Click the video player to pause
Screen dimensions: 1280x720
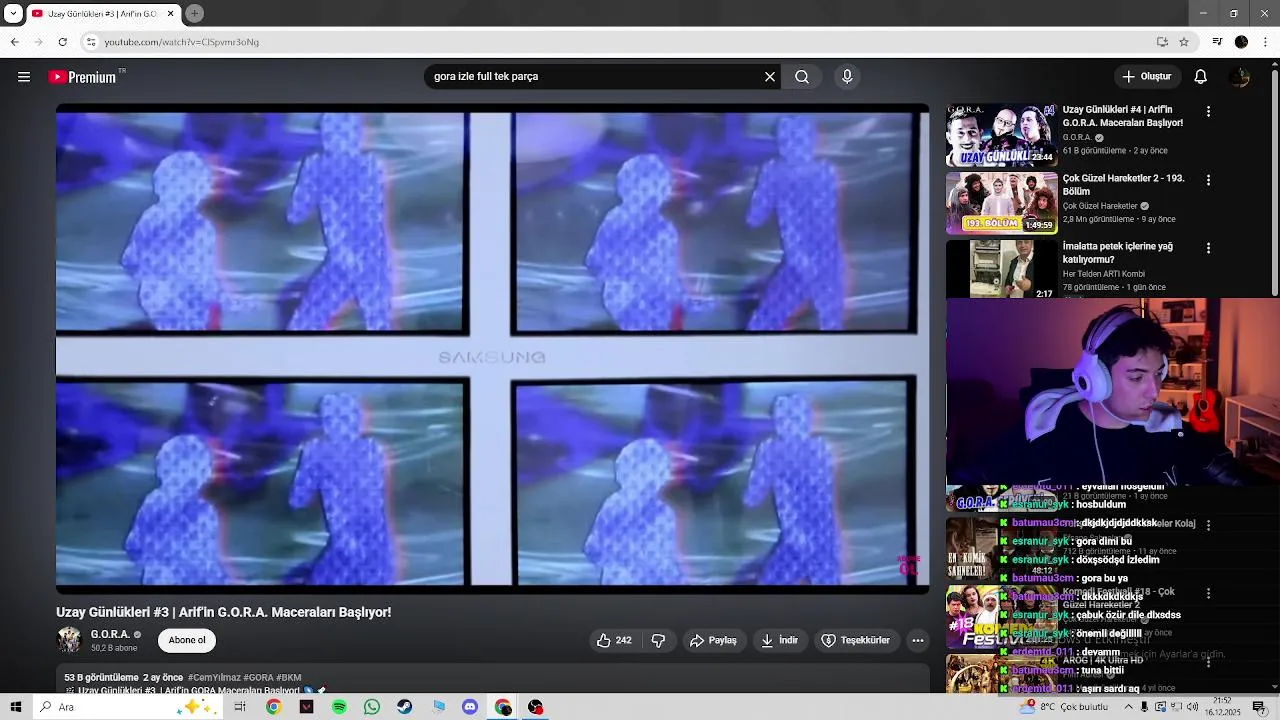[x=492, y=349]
